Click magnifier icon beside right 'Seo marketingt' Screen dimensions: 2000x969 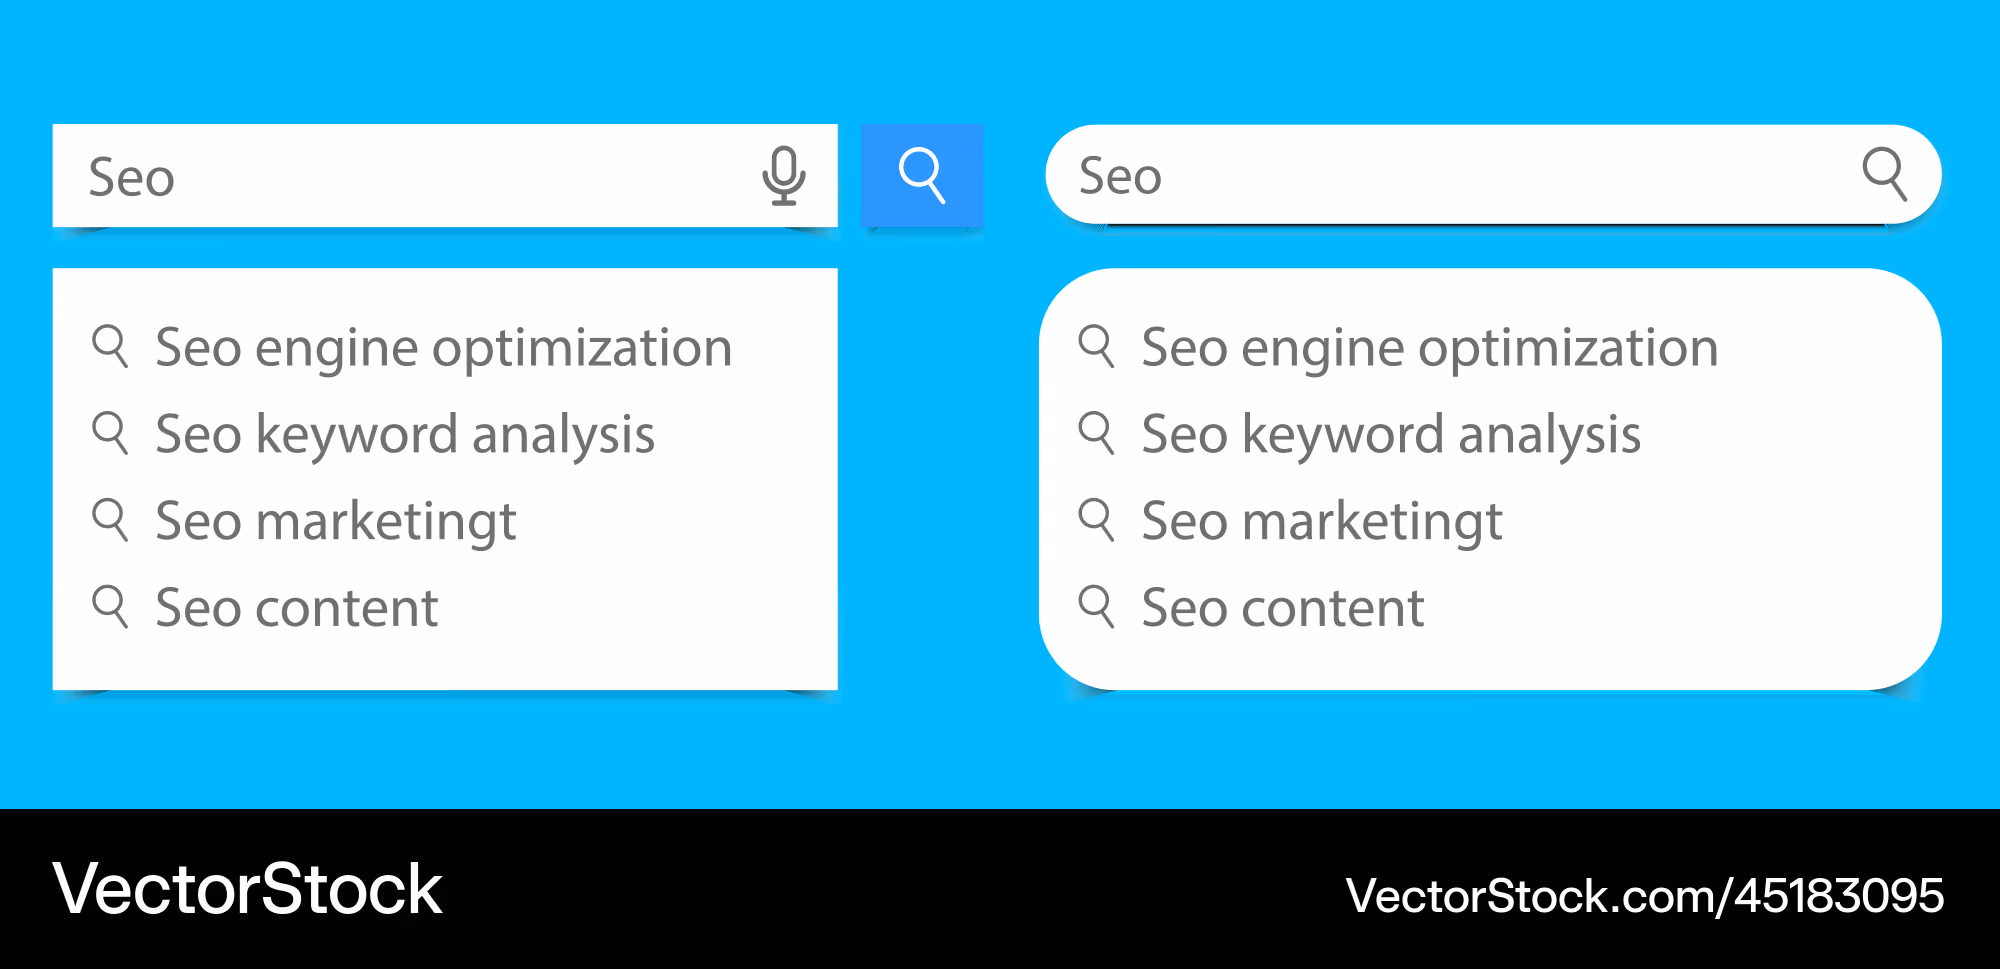click(x=1096, y=520)
